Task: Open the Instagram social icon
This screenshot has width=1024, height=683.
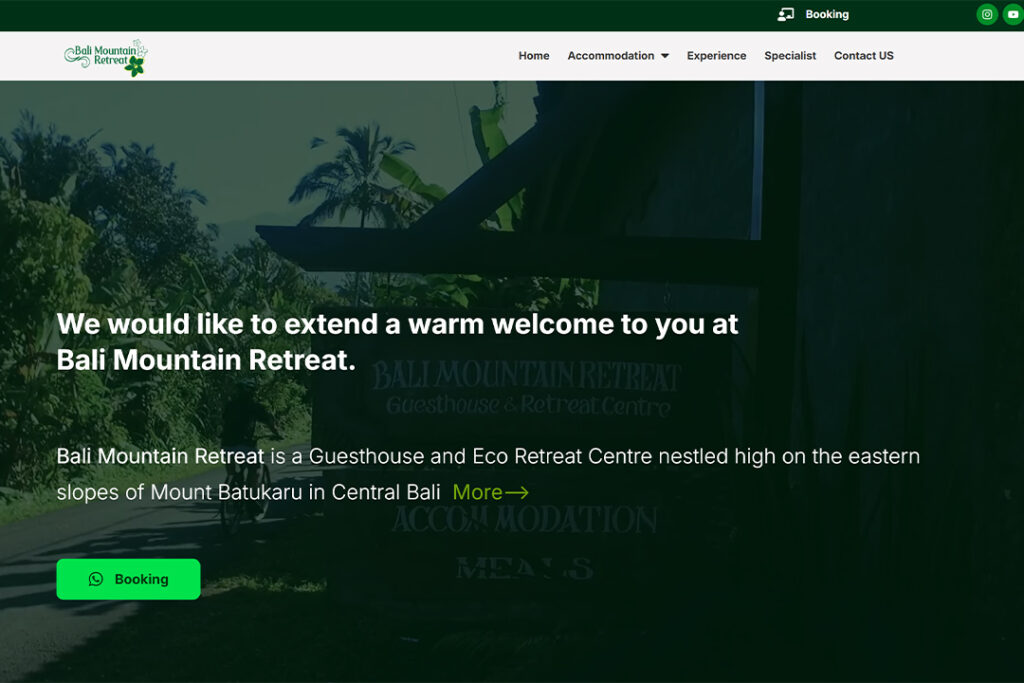Action: click(987, 14)
